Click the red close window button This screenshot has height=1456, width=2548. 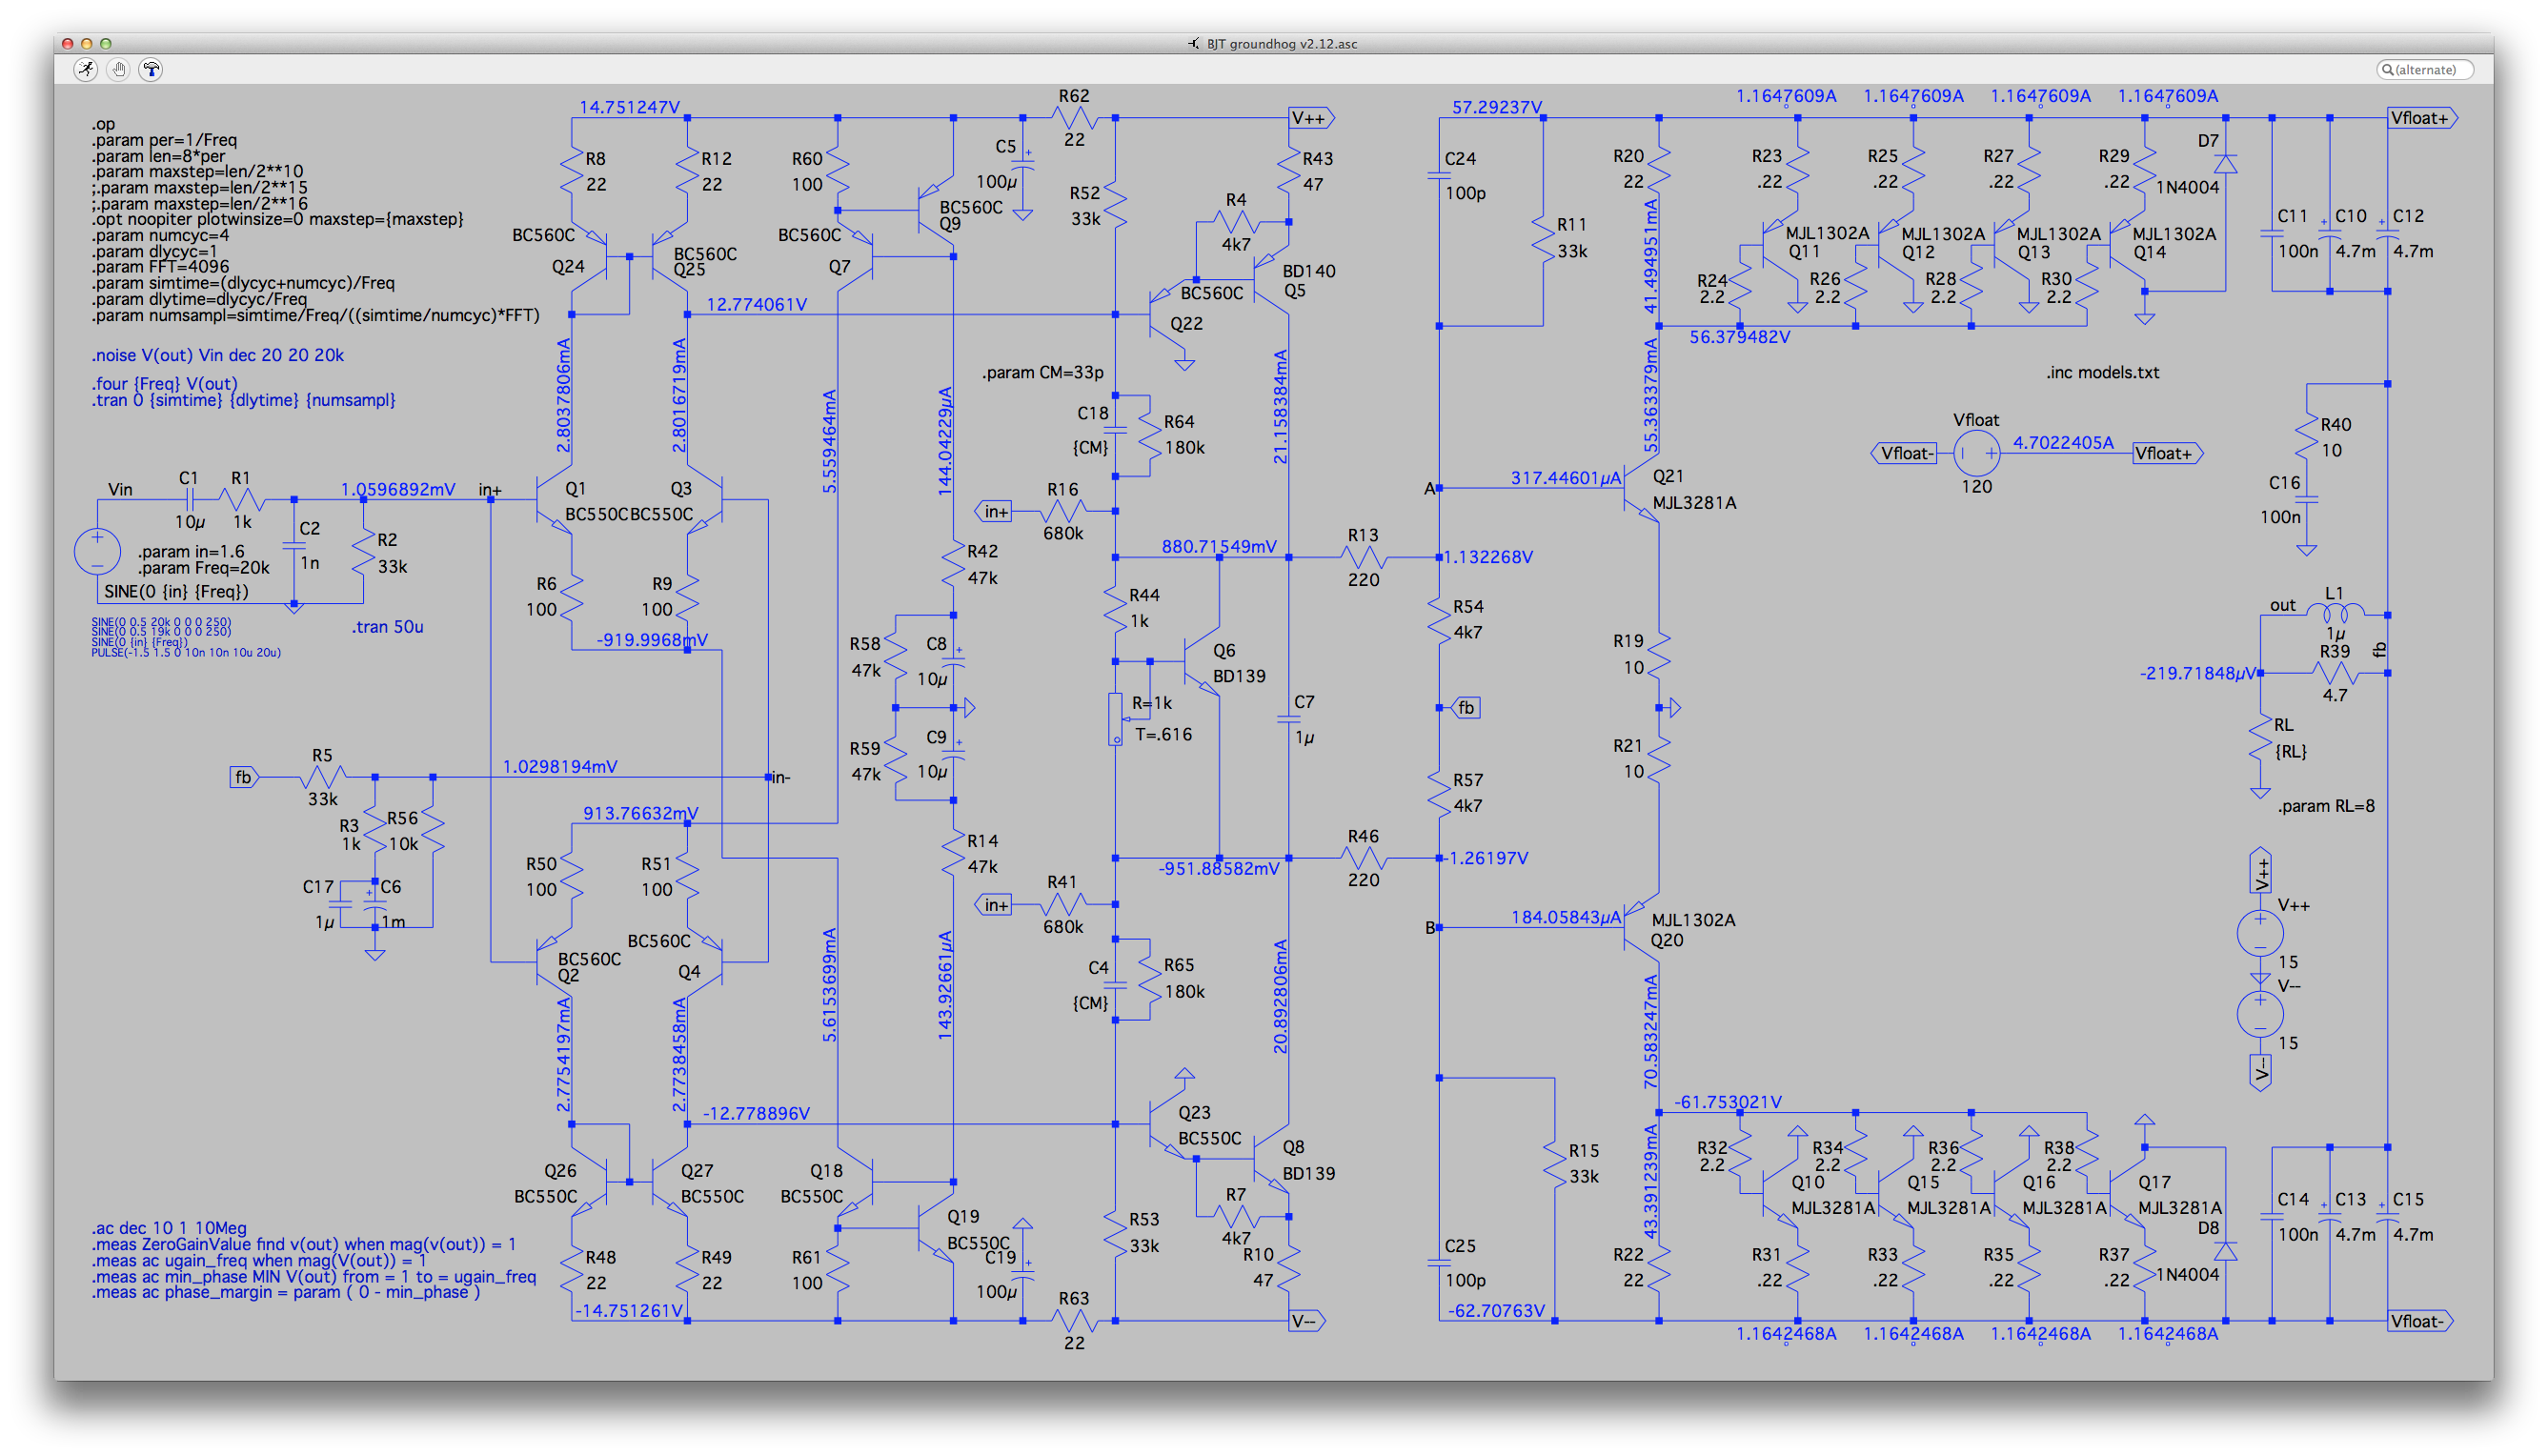point(67,43)
